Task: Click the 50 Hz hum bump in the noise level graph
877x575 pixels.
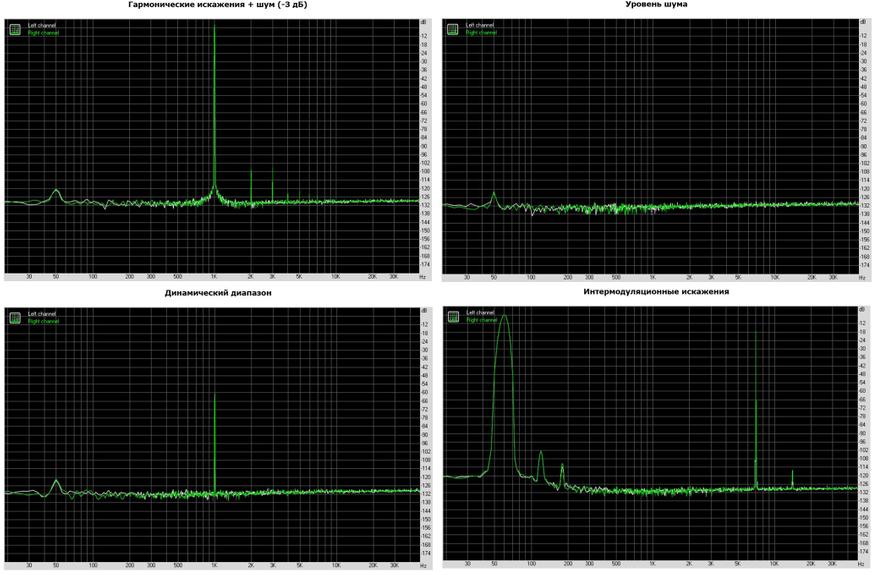Action: (494, 197)
